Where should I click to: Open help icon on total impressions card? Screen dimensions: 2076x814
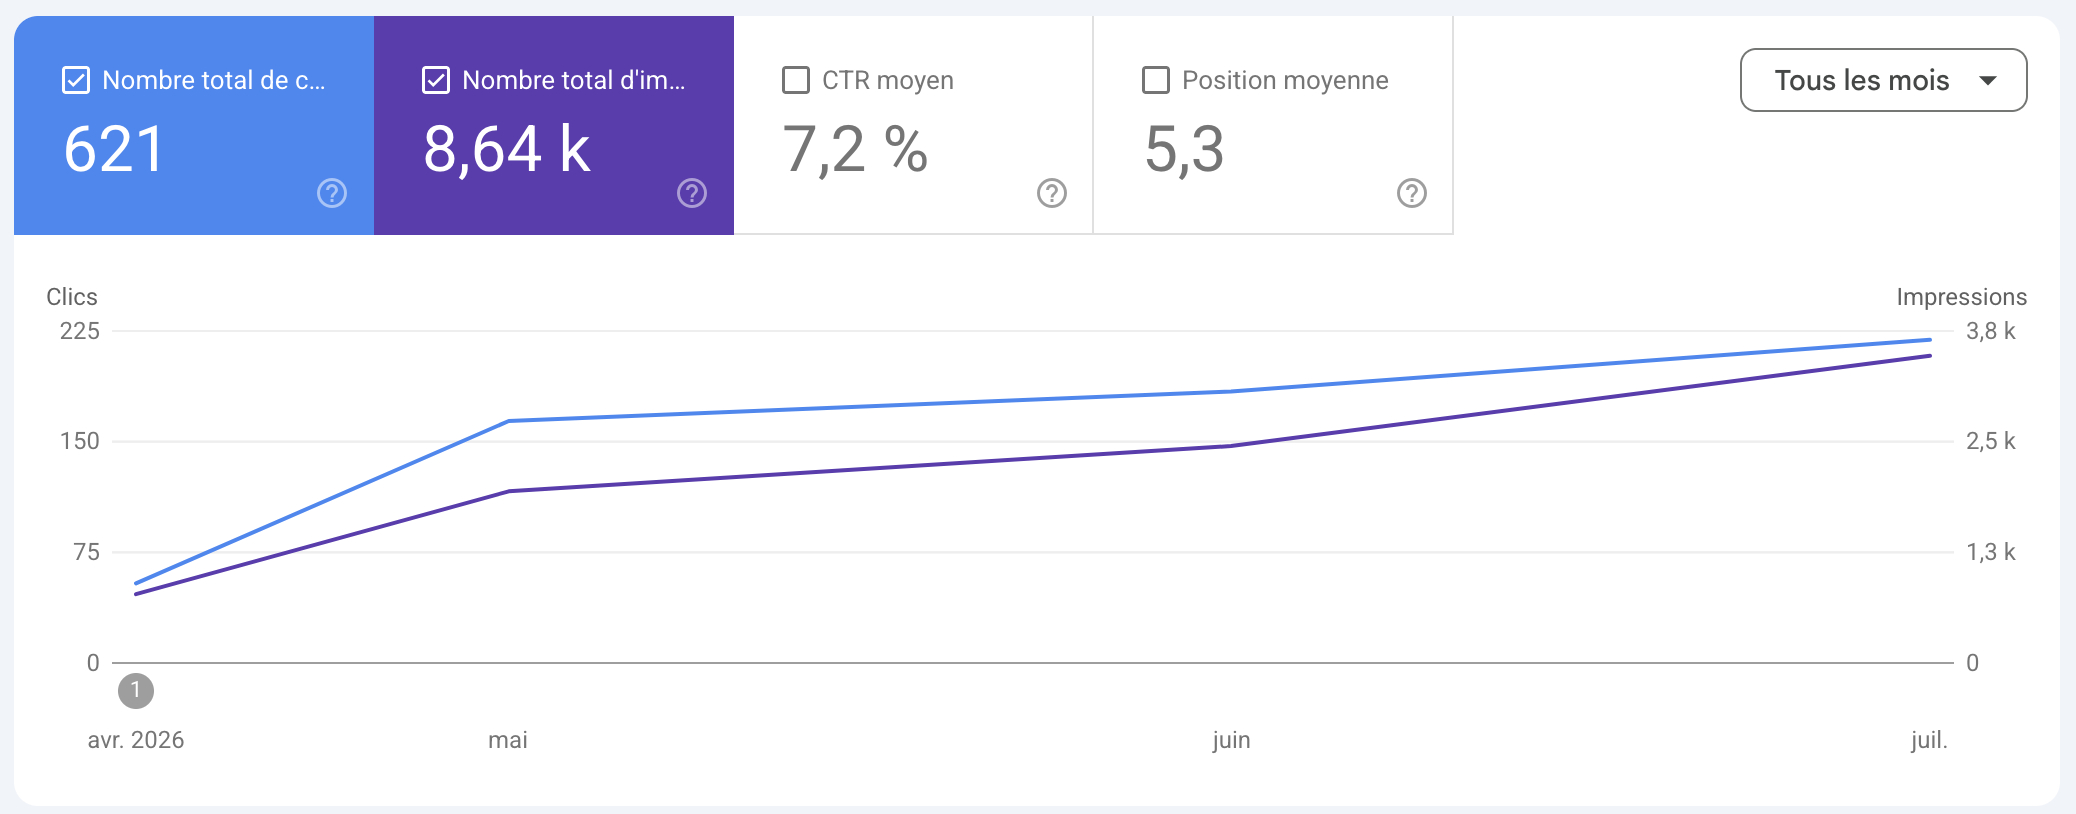(692, 193)
